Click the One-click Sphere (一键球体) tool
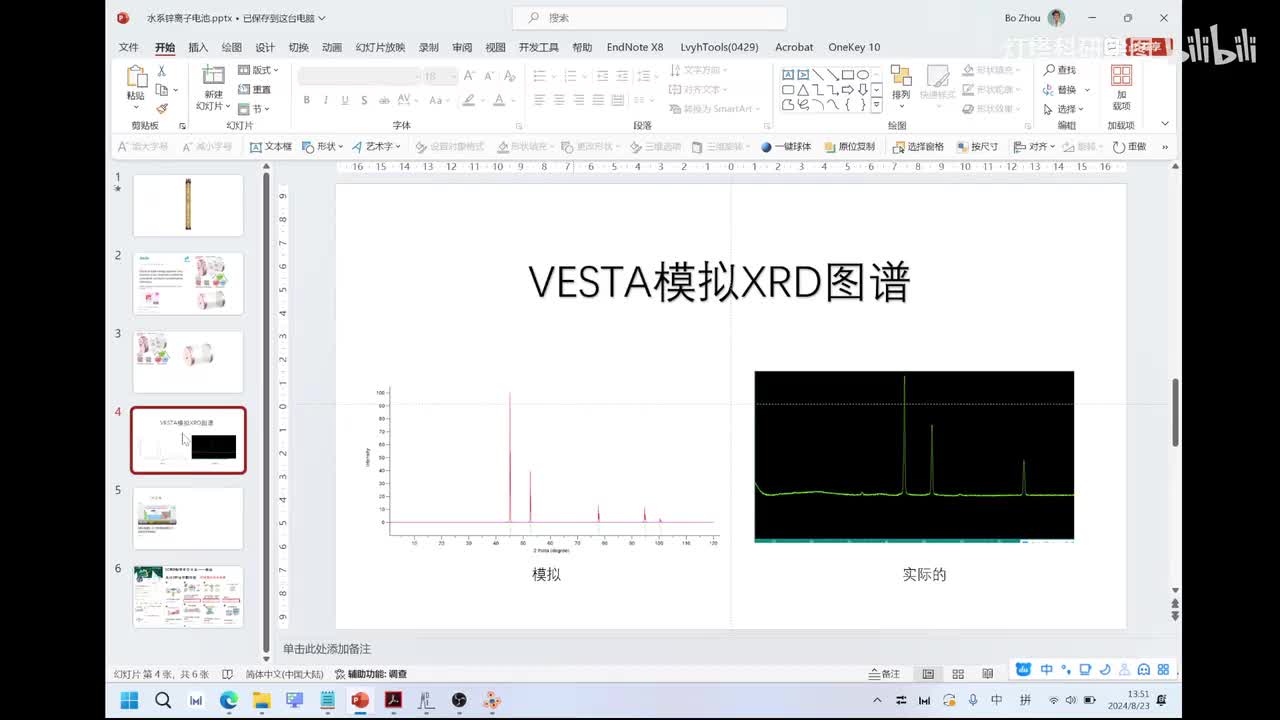1280x720 pixels. click(x=786, y=147)
